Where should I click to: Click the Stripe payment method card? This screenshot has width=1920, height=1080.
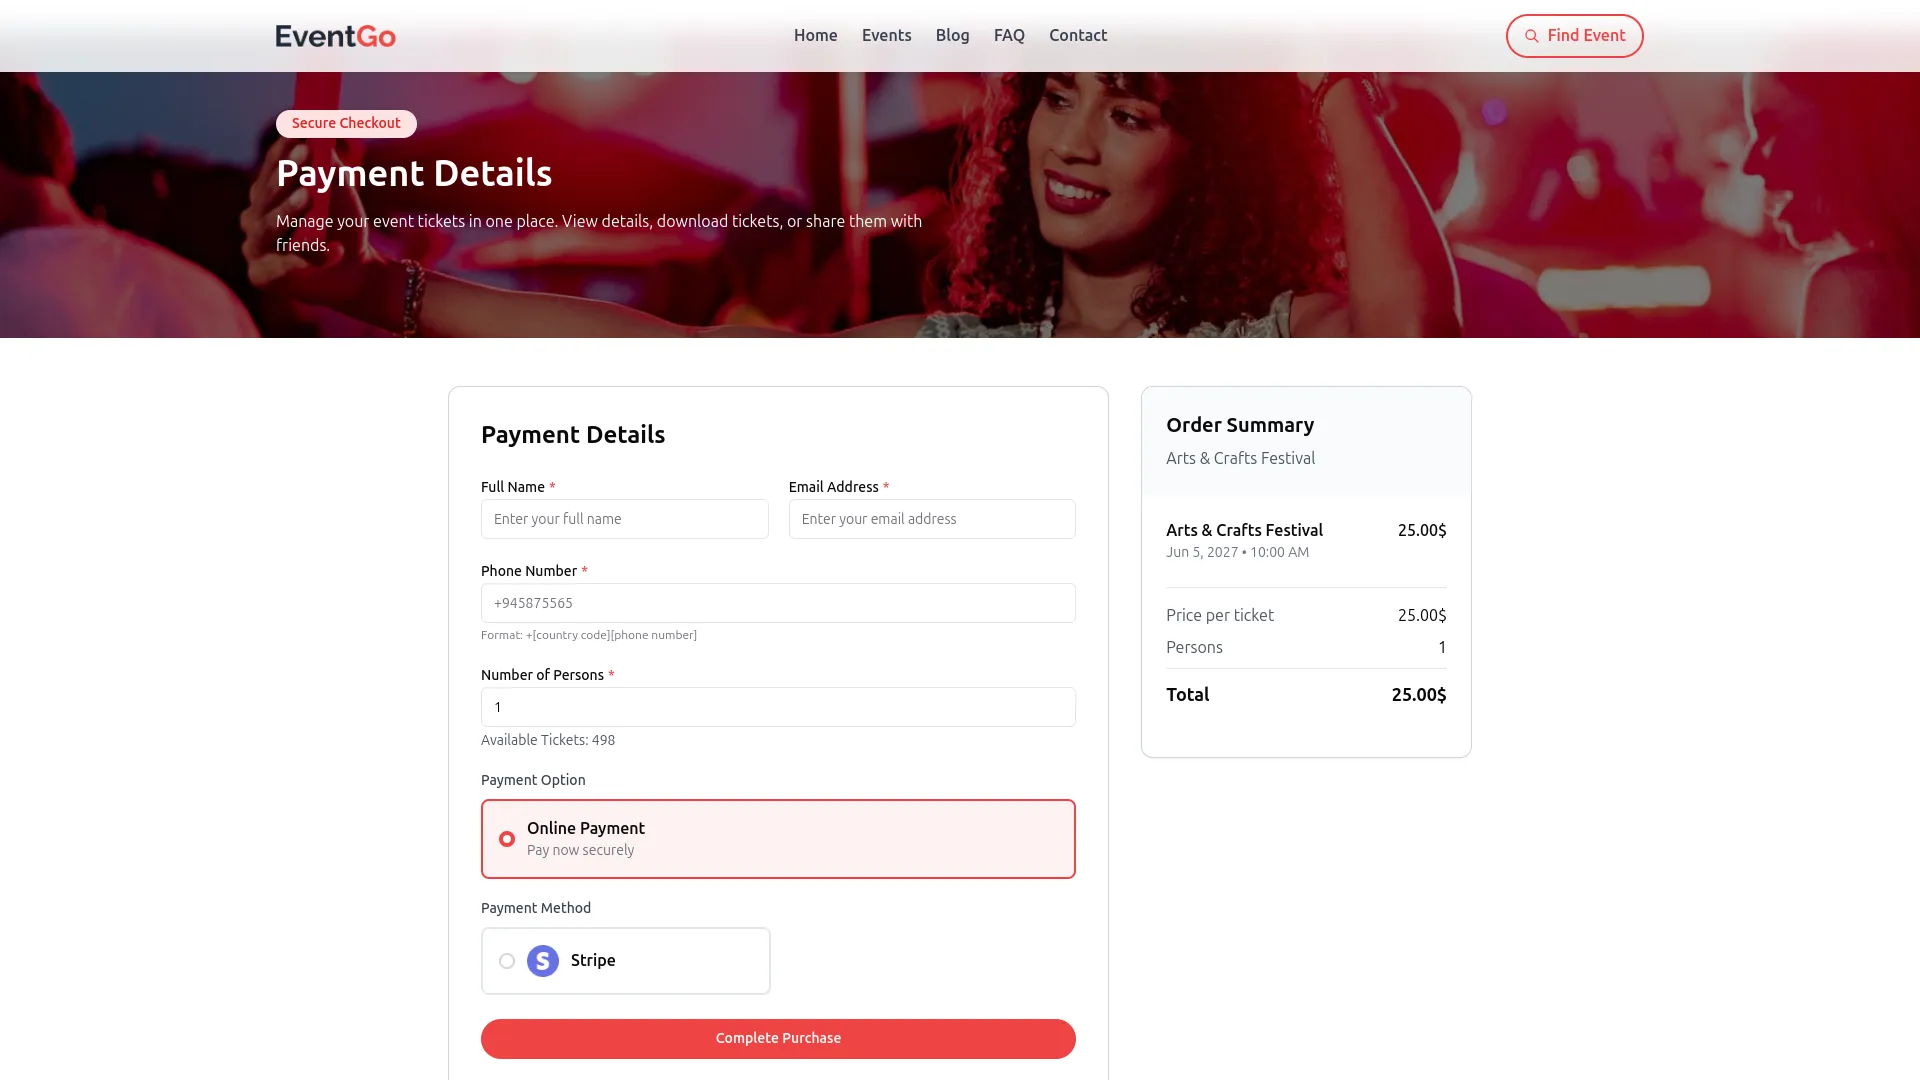626,961
